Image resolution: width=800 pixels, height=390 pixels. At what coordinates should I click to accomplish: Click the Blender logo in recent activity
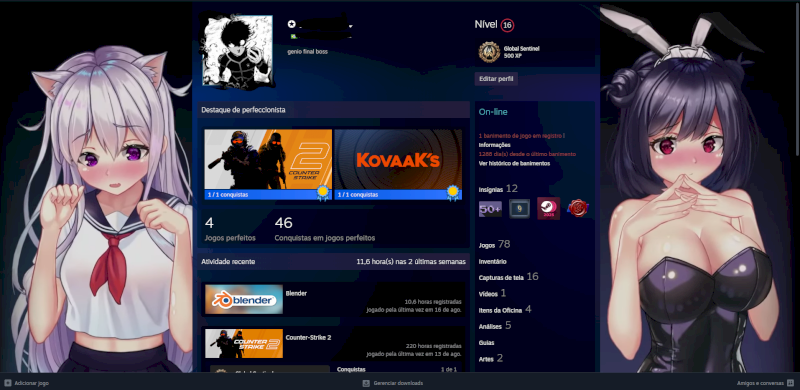[244, 299]
